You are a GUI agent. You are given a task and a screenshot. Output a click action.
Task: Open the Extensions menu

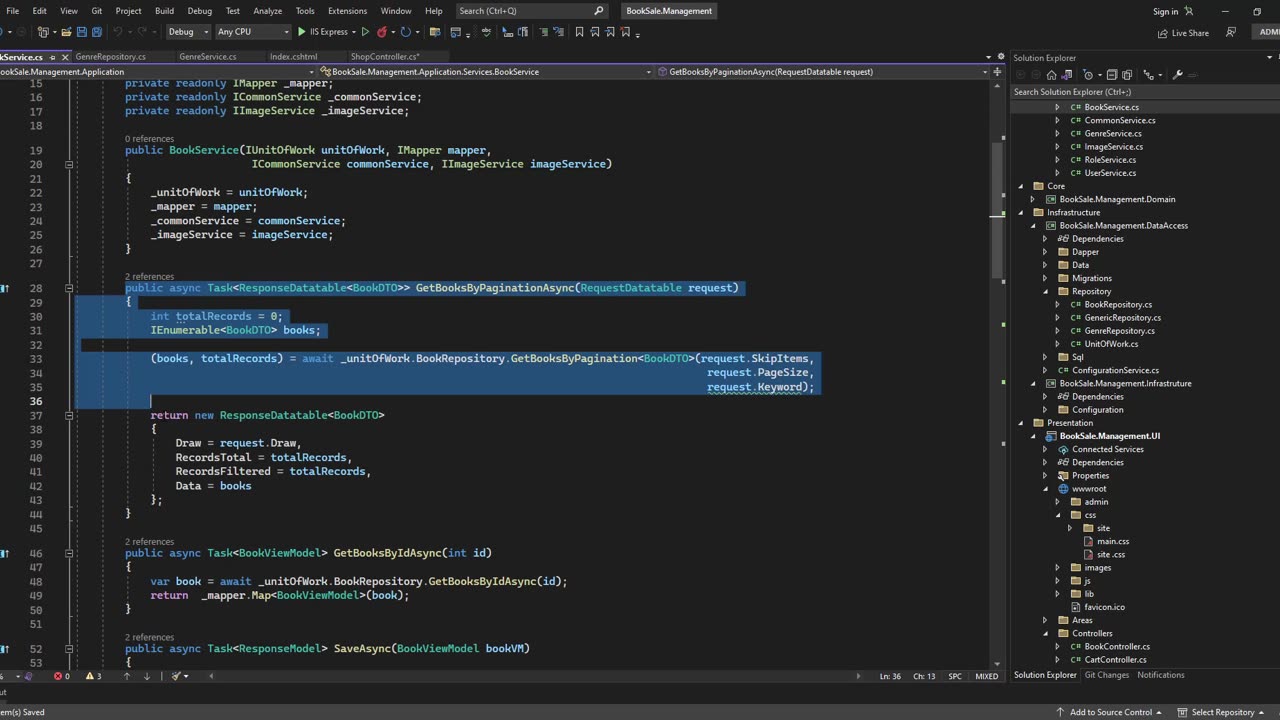(347, 11)
